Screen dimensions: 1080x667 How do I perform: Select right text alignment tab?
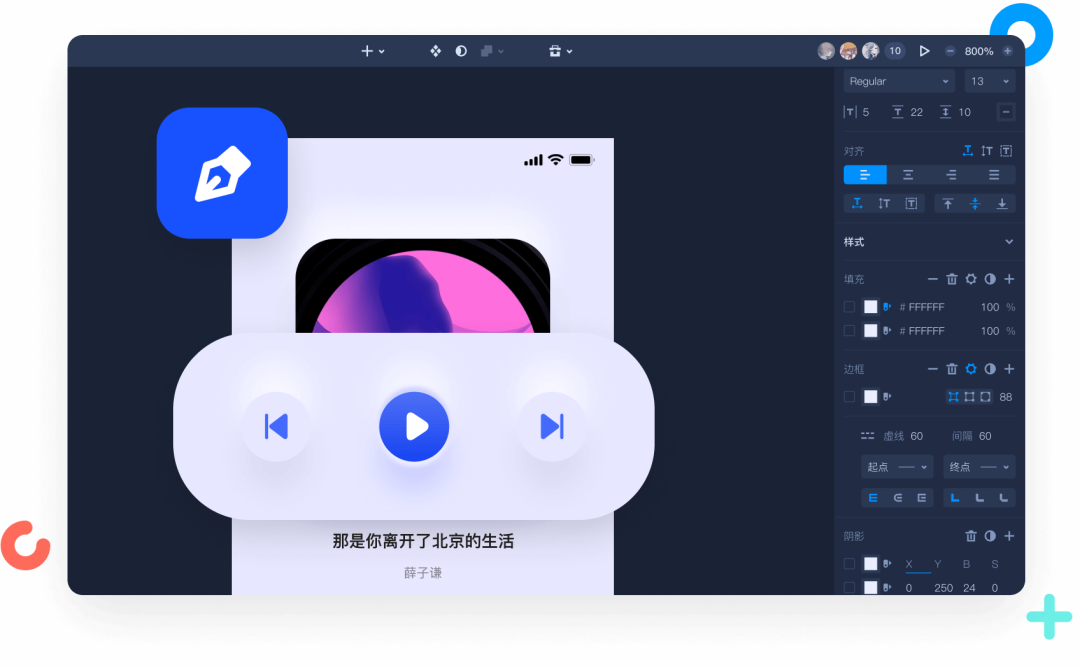951,175
